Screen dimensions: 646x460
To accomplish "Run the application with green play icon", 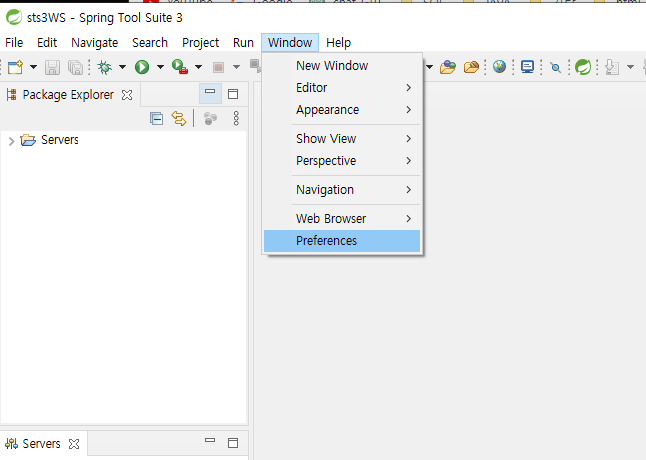I will [142, 67].
